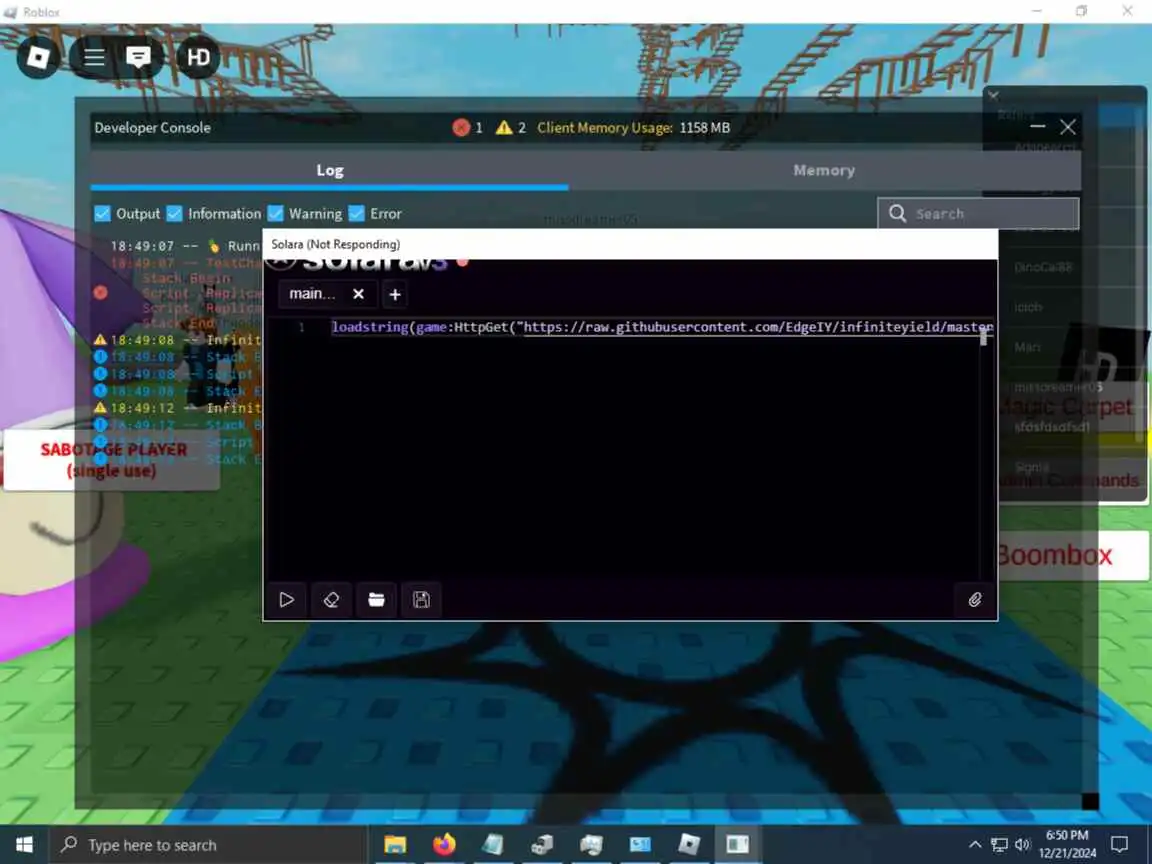Show hidden tray icons
This screenshot has height=864, width=1152.
tap(975, 845)
